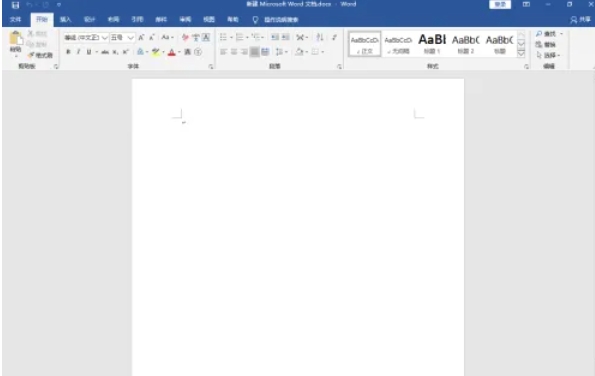Toggle Subscript formatting
Image resolution: width=595 pixels, height=376 pixels.
[x=115, y=52]
